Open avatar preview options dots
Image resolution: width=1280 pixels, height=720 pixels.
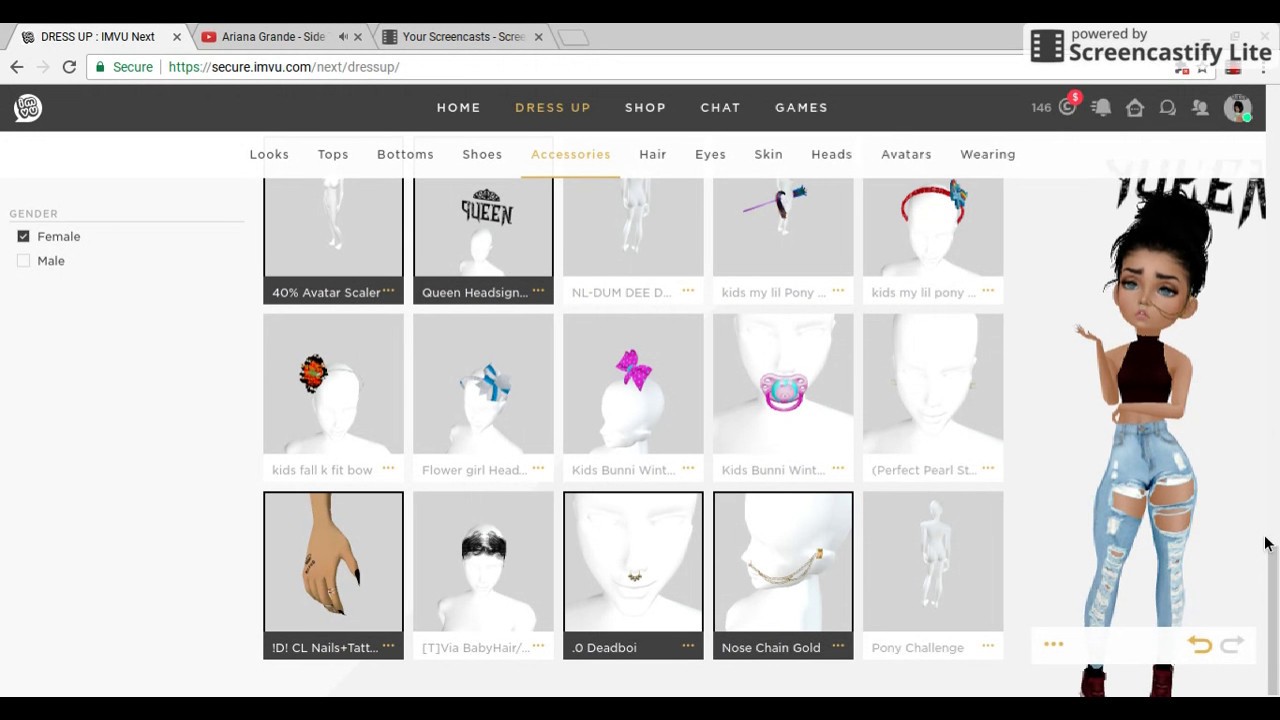tap(1053, 644)
